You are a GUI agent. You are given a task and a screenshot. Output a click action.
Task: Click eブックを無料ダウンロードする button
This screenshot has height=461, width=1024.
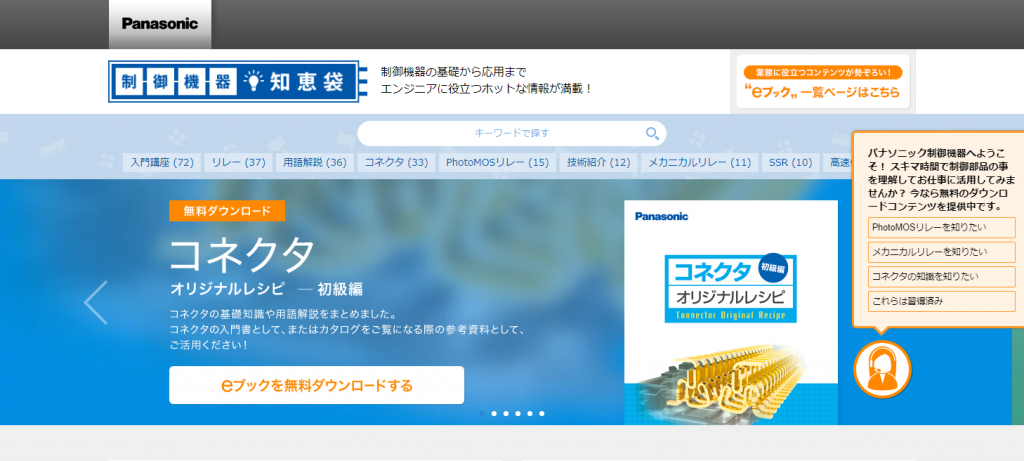(x=317, y=385)
